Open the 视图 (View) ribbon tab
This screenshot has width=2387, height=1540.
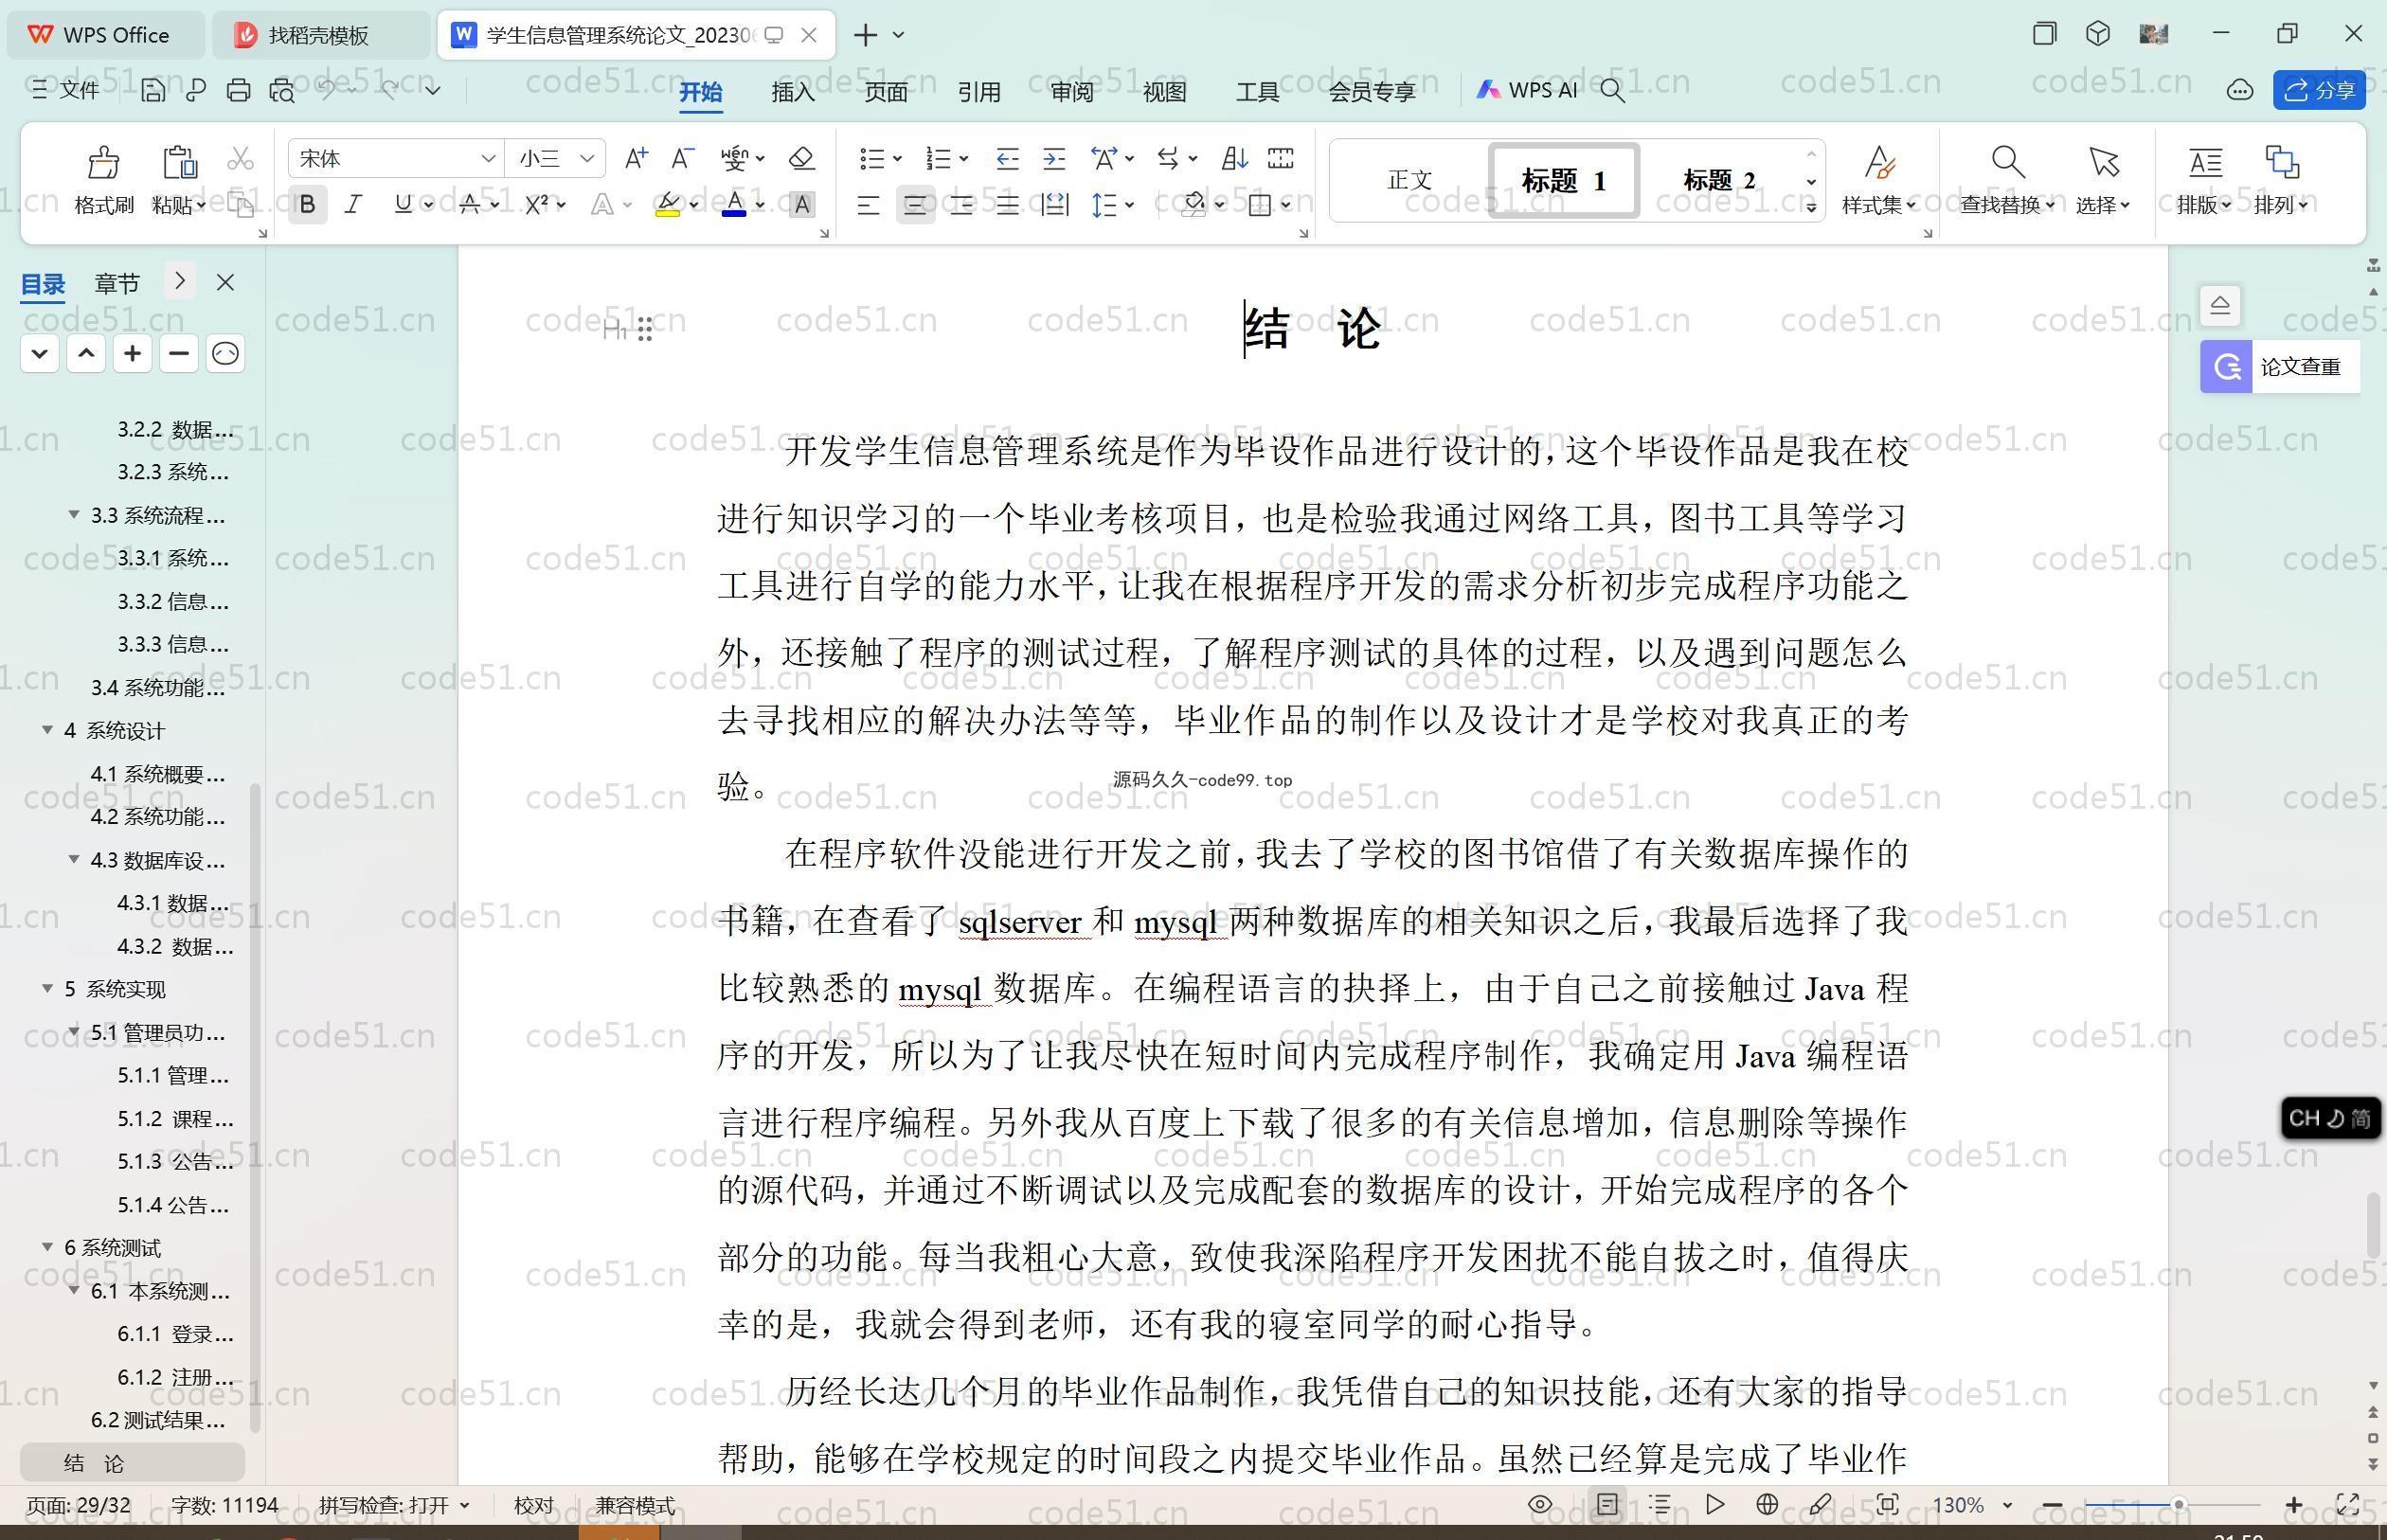(x=1165, y=91)
